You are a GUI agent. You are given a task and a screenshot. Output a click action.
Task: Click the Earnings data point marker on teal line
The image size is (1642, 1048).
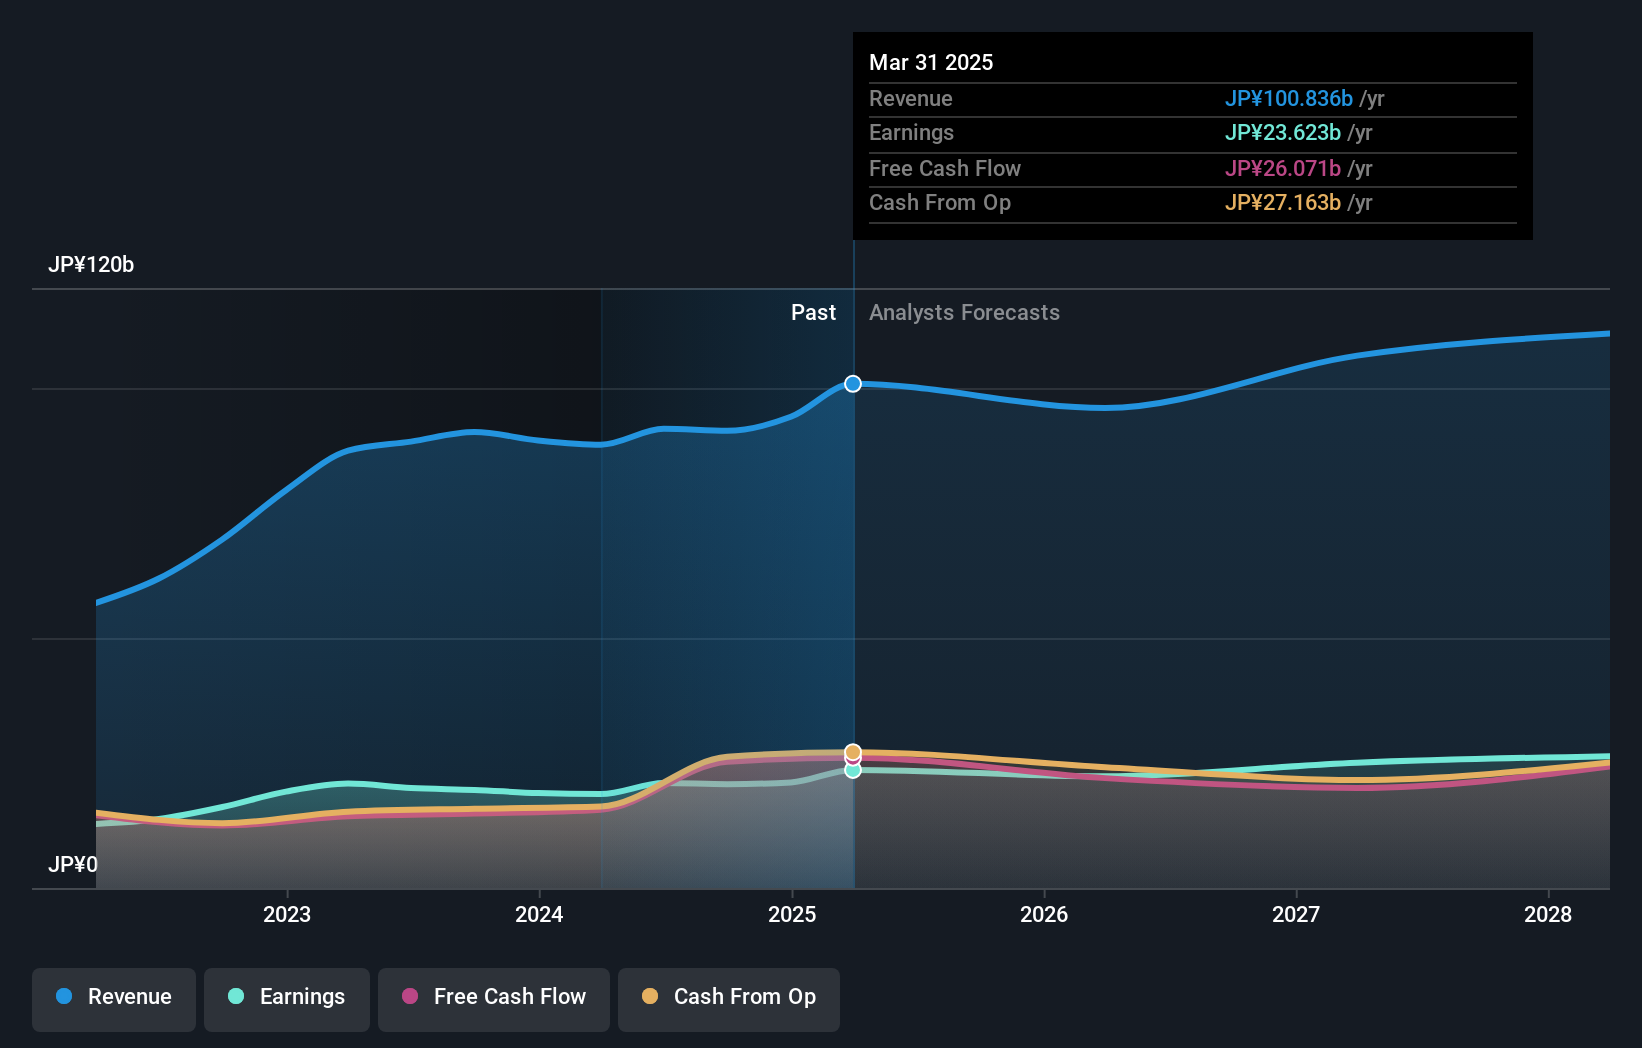pyautogui.click(x=853, y=770)
